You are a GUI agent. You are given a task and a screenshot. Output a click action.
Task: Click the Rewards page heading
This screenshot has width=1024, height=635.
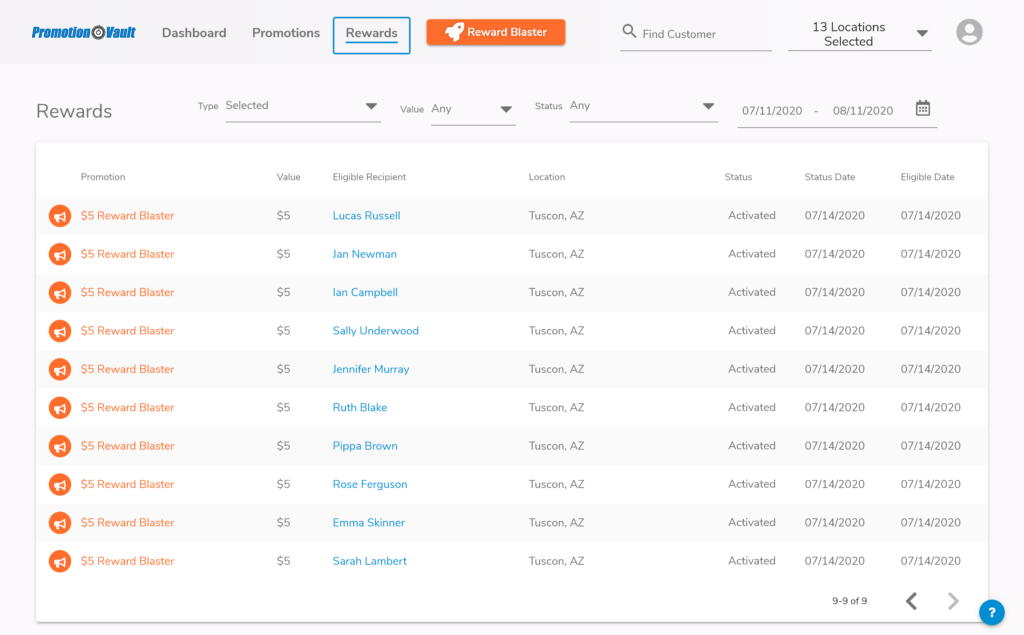74,111
